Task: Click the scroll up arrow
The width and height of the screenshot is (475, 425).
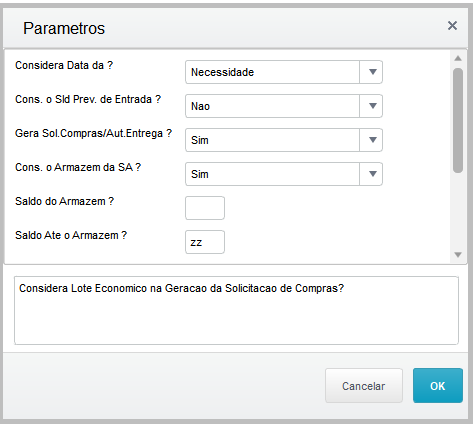Action: point(458,58)
